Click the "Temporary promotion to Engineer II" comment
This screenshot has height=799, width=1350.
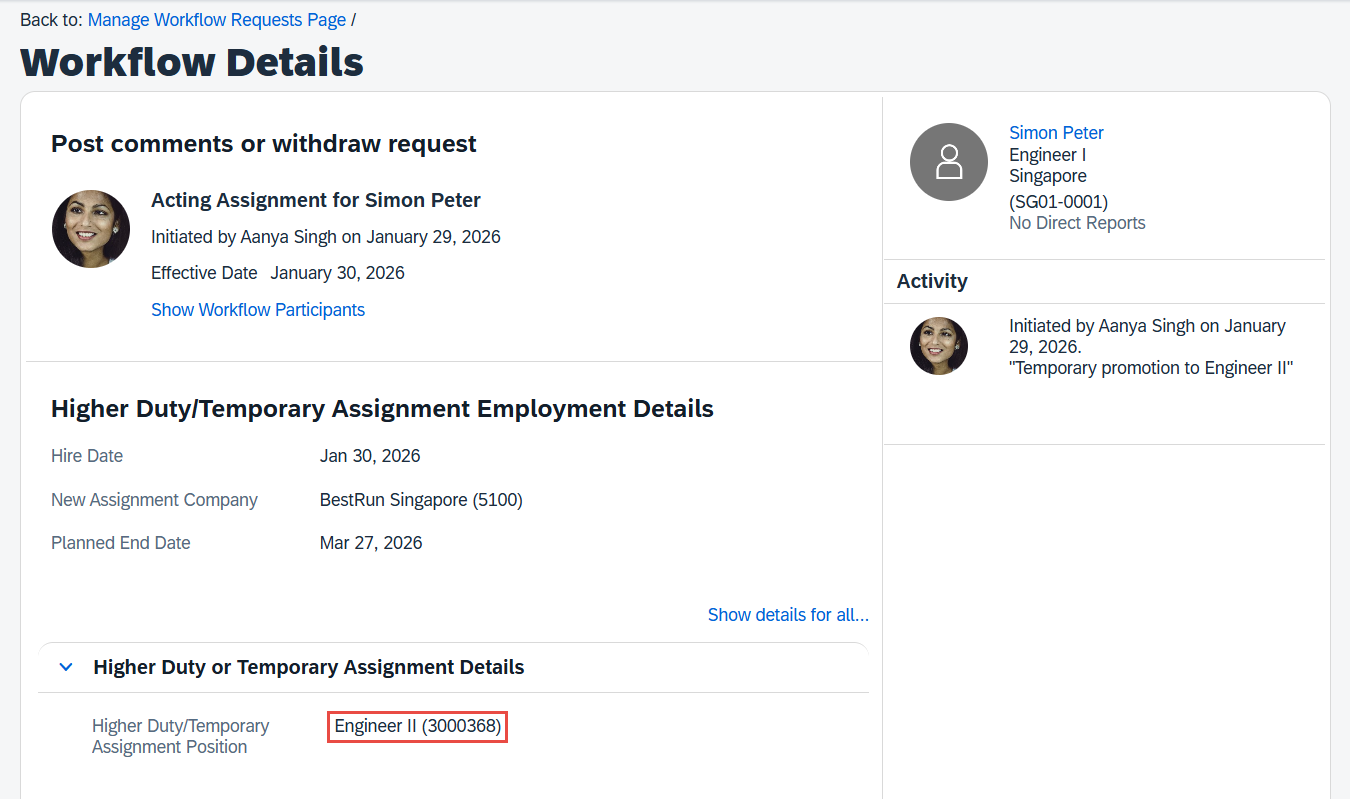(1151, 368)
